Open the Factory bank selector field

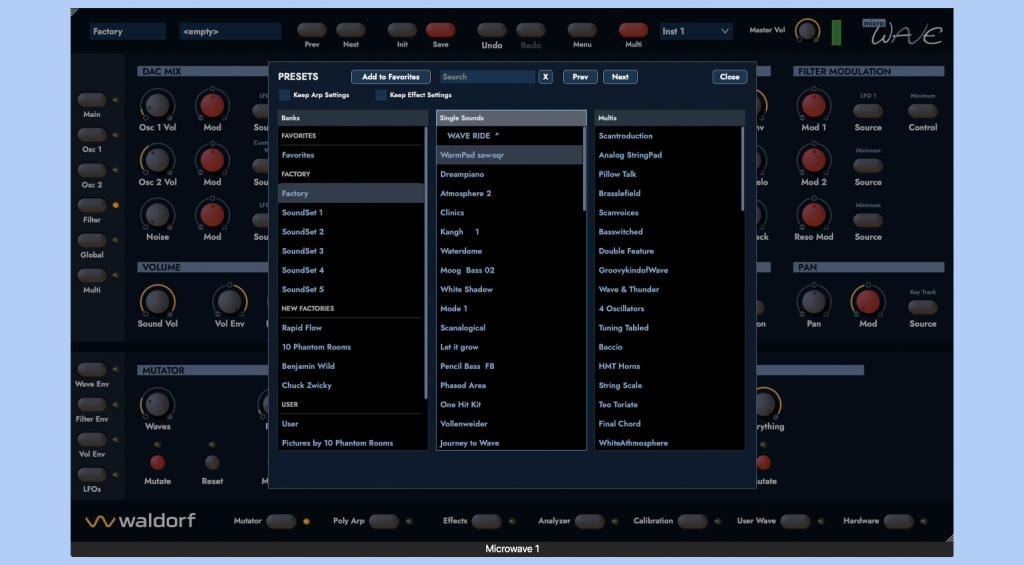pyautogui.click(x=127, y=31)
